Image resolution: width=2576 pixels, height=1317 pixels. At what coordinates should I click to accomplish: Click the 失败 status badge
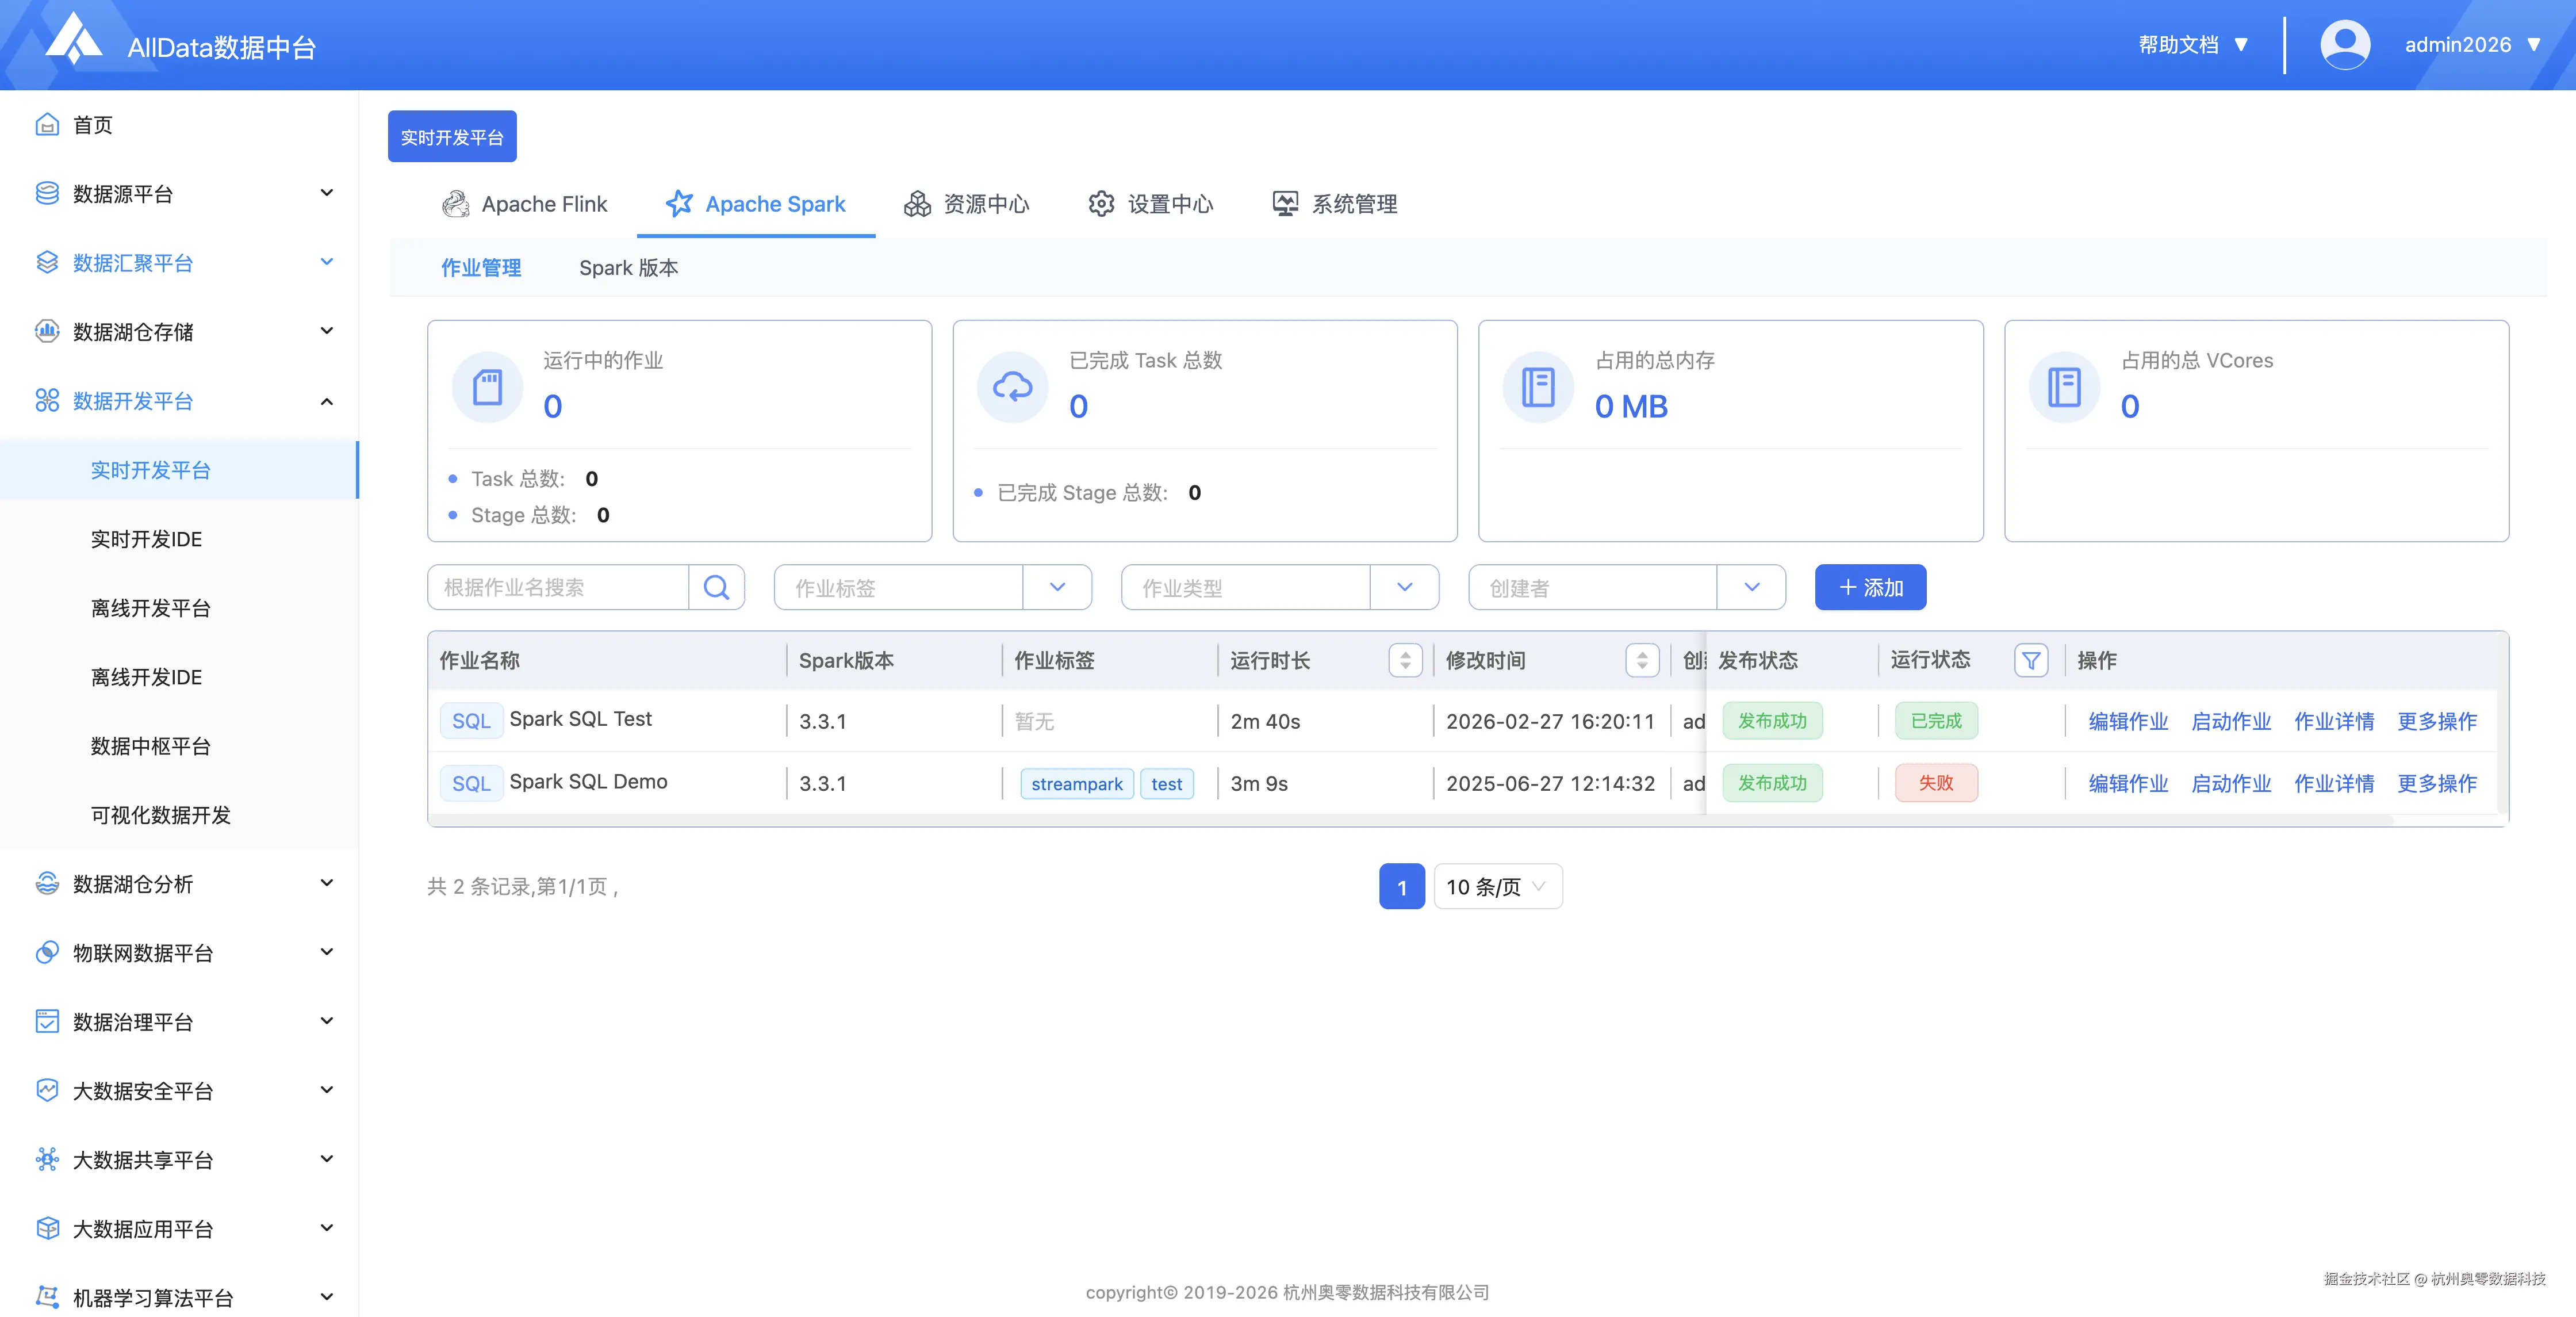pos(1936,783)
